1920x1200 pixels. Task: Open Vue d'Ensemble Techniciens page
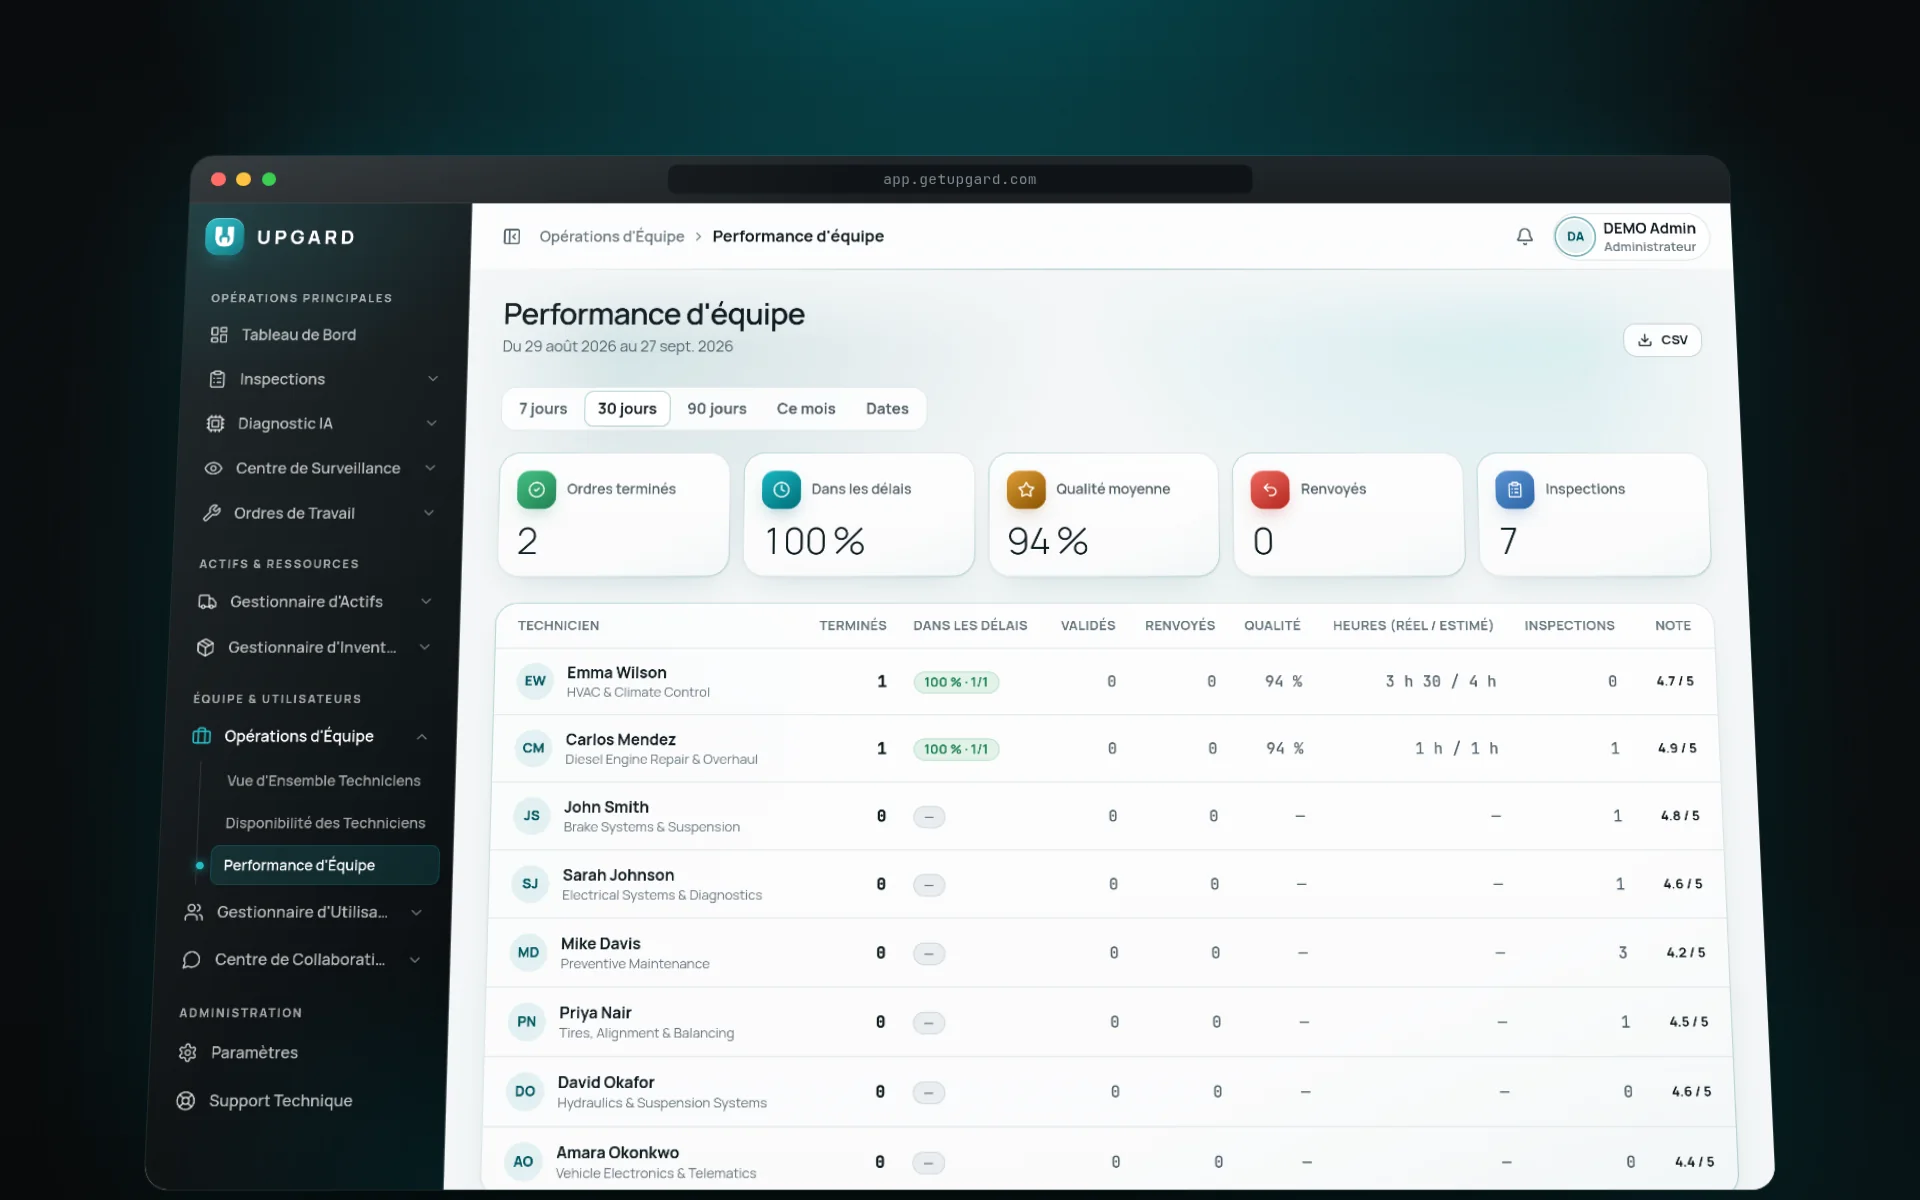pyautogui.click(x=323, y=781)
